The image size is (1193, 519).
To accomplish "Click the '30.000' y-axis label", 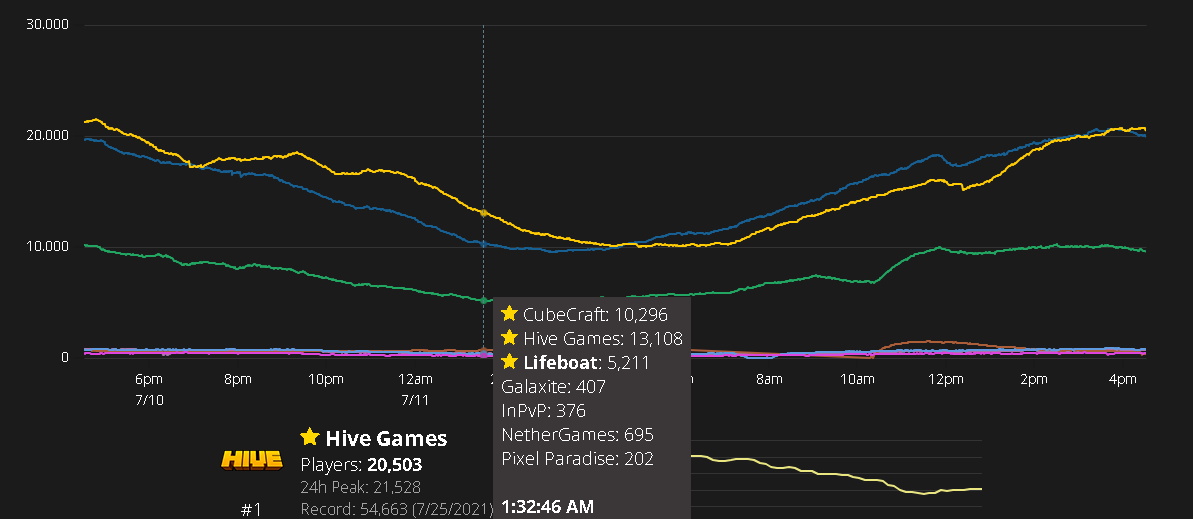I will tap(47, 24).
